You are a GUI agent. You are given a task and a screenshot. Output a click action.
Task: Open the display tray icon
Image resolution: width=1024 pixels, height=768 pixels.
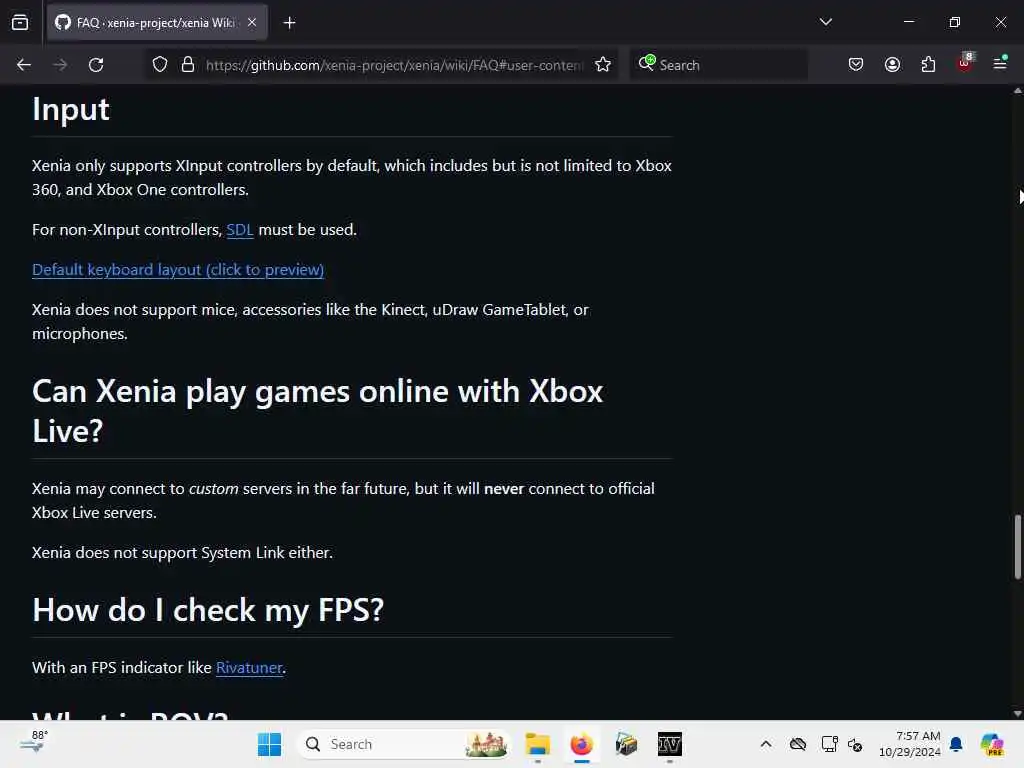(829, 744)
